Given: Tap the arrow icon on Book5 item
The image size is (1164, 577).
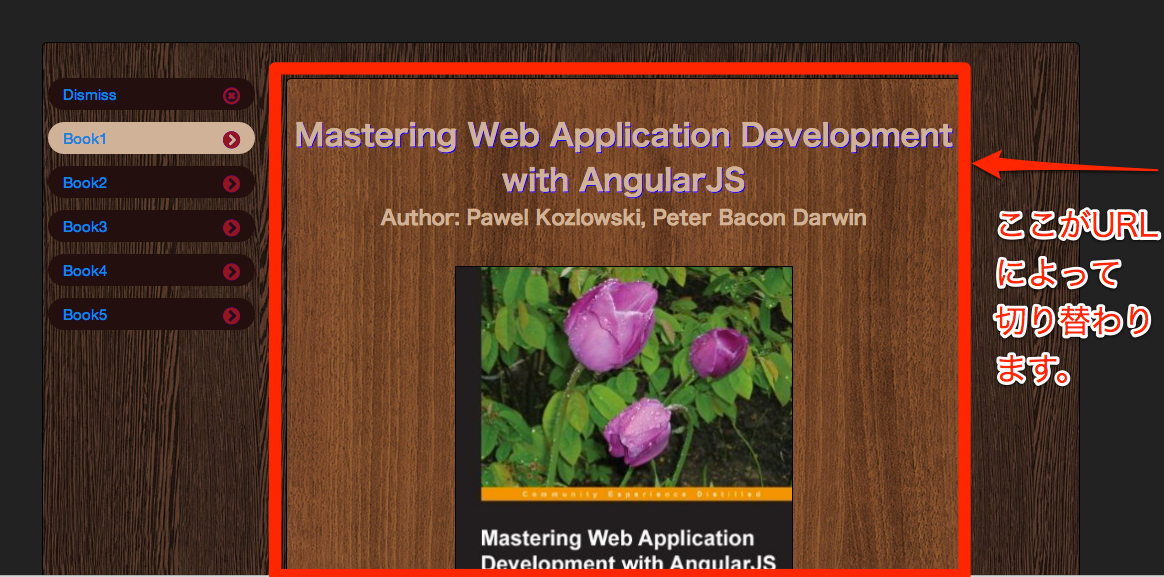Looking at the screenshot, I should 231,315.
